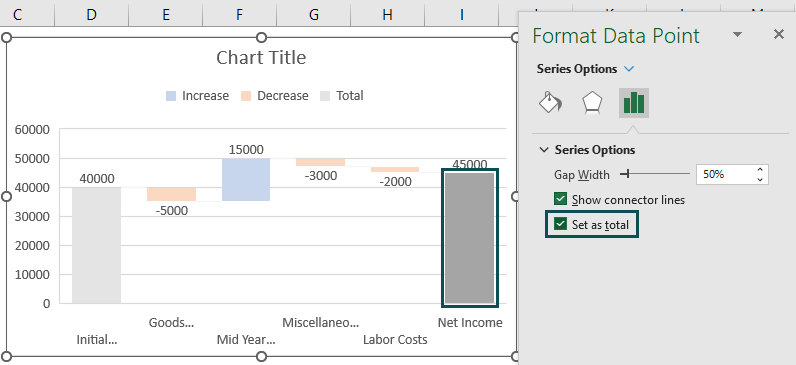Select the Total legend entry

point(342,96)
